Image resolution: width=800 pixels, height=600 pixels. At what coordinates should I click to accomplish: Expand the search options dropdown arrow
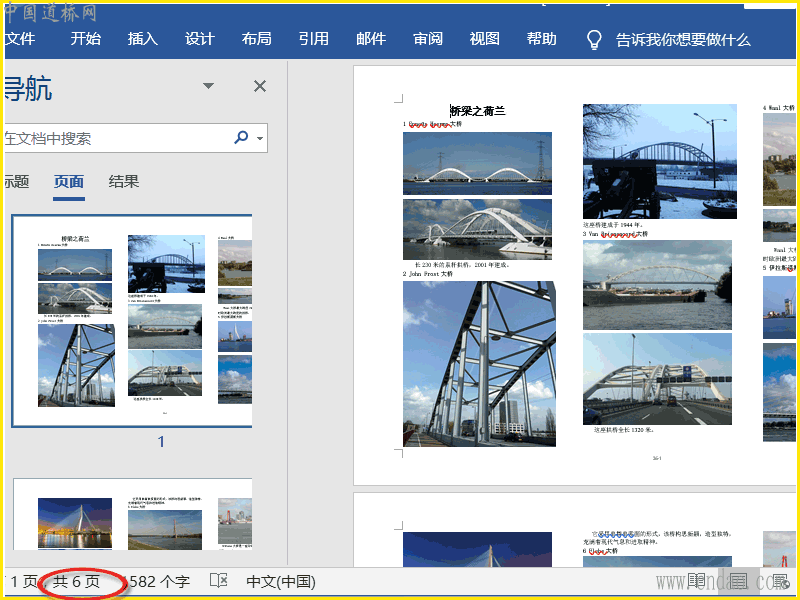(x=260, y=138)
